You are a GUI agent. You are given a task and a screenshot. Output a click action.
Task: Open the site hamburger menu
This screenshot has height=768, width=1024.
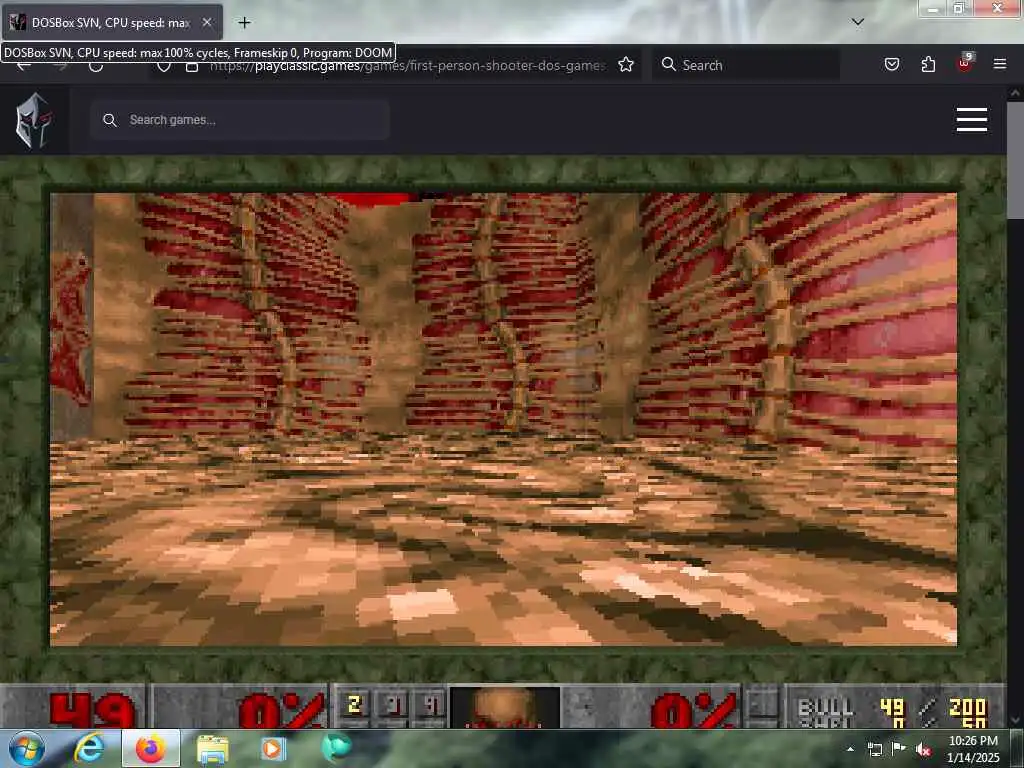(972, 120)
